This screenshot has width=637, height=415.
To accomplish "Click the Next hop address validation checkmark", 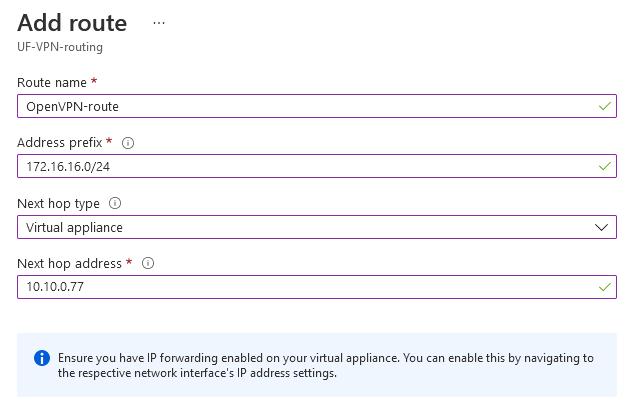I will coord(604,287).
